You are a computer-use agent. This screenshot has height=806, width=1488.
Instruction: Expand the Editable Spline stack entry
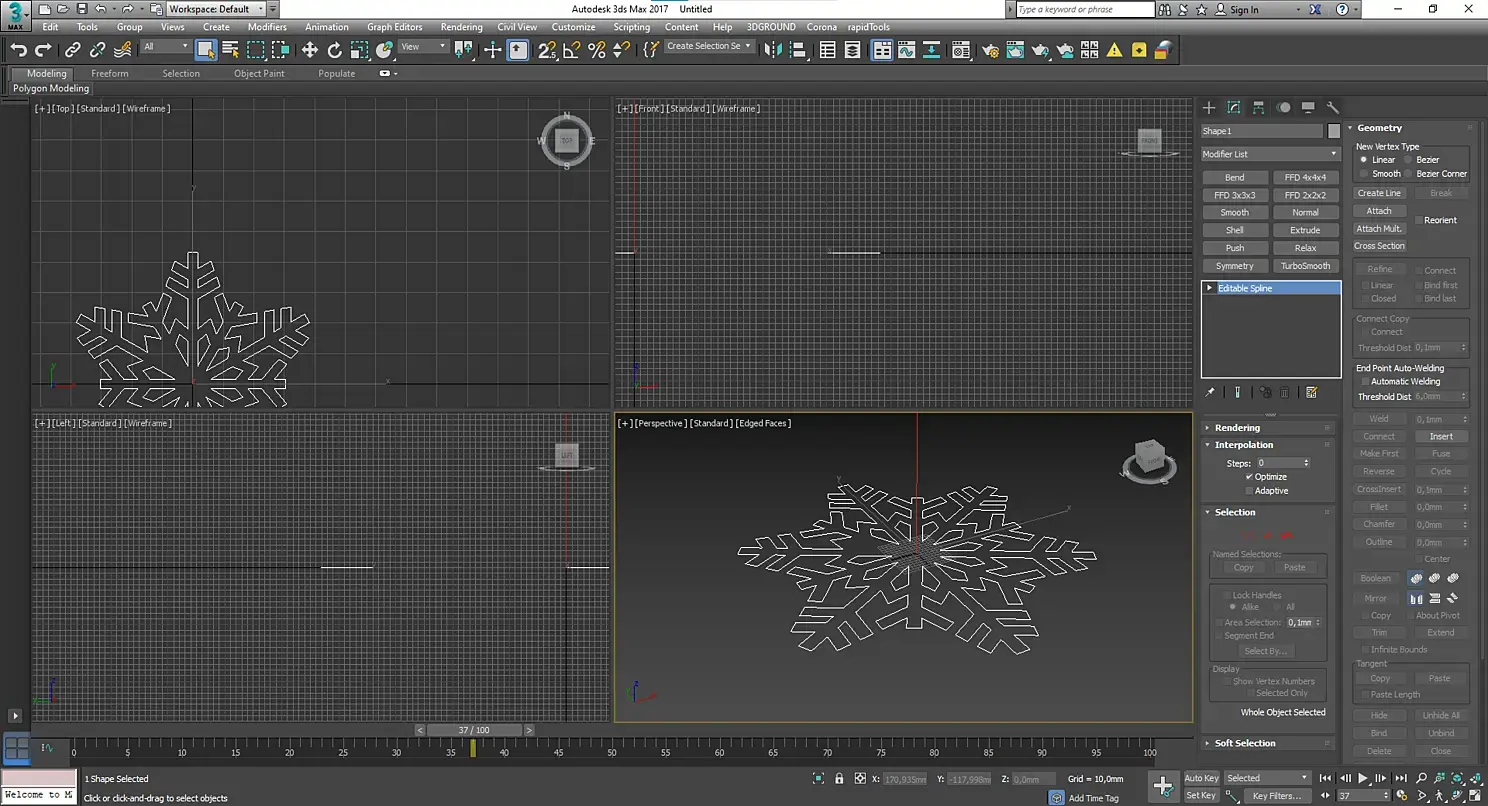1209,288
